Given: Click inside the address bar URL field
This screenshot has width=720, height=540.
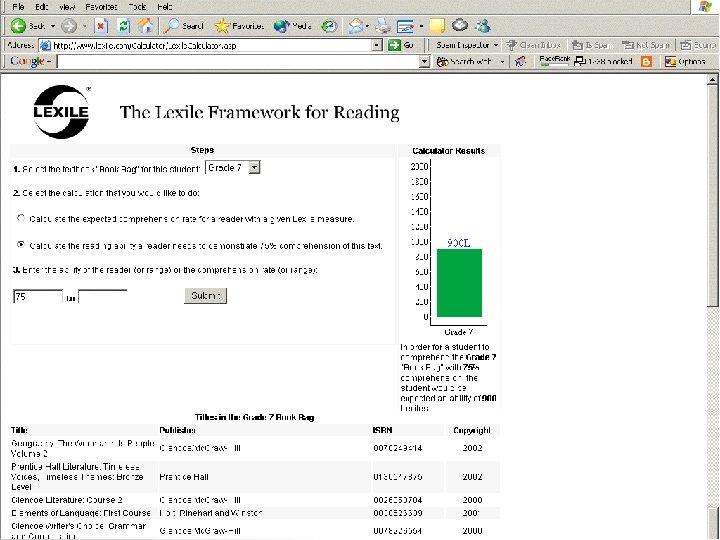Looking at the screenshot, I should pos(211,45).
